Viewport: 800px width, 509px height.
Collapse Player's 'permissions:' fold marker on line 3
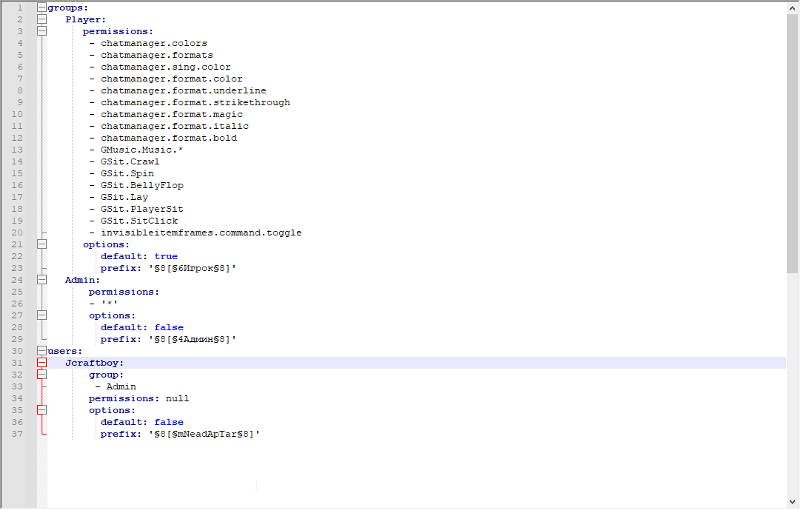point(42,32)
